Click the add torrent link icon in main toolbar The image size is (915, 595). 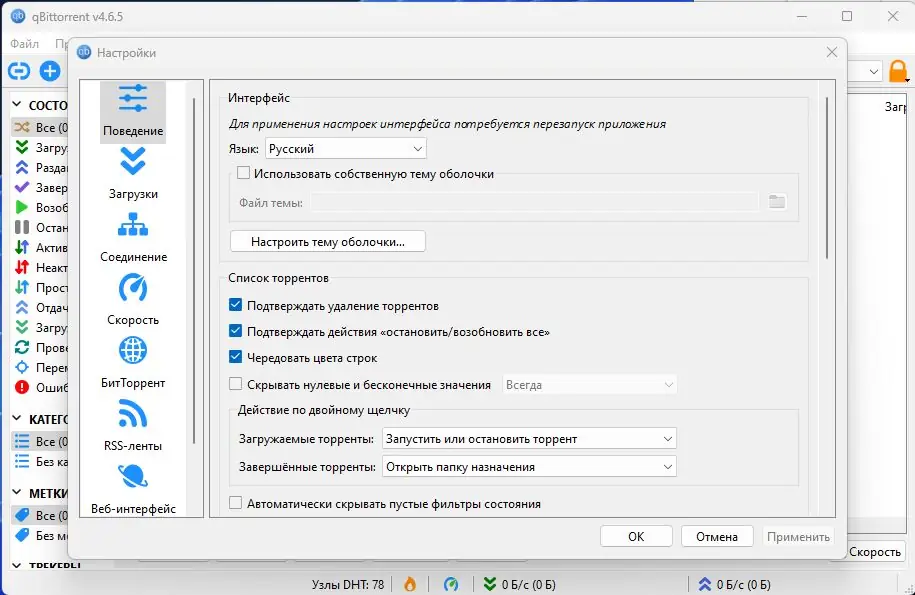click(x=19, y=71)
